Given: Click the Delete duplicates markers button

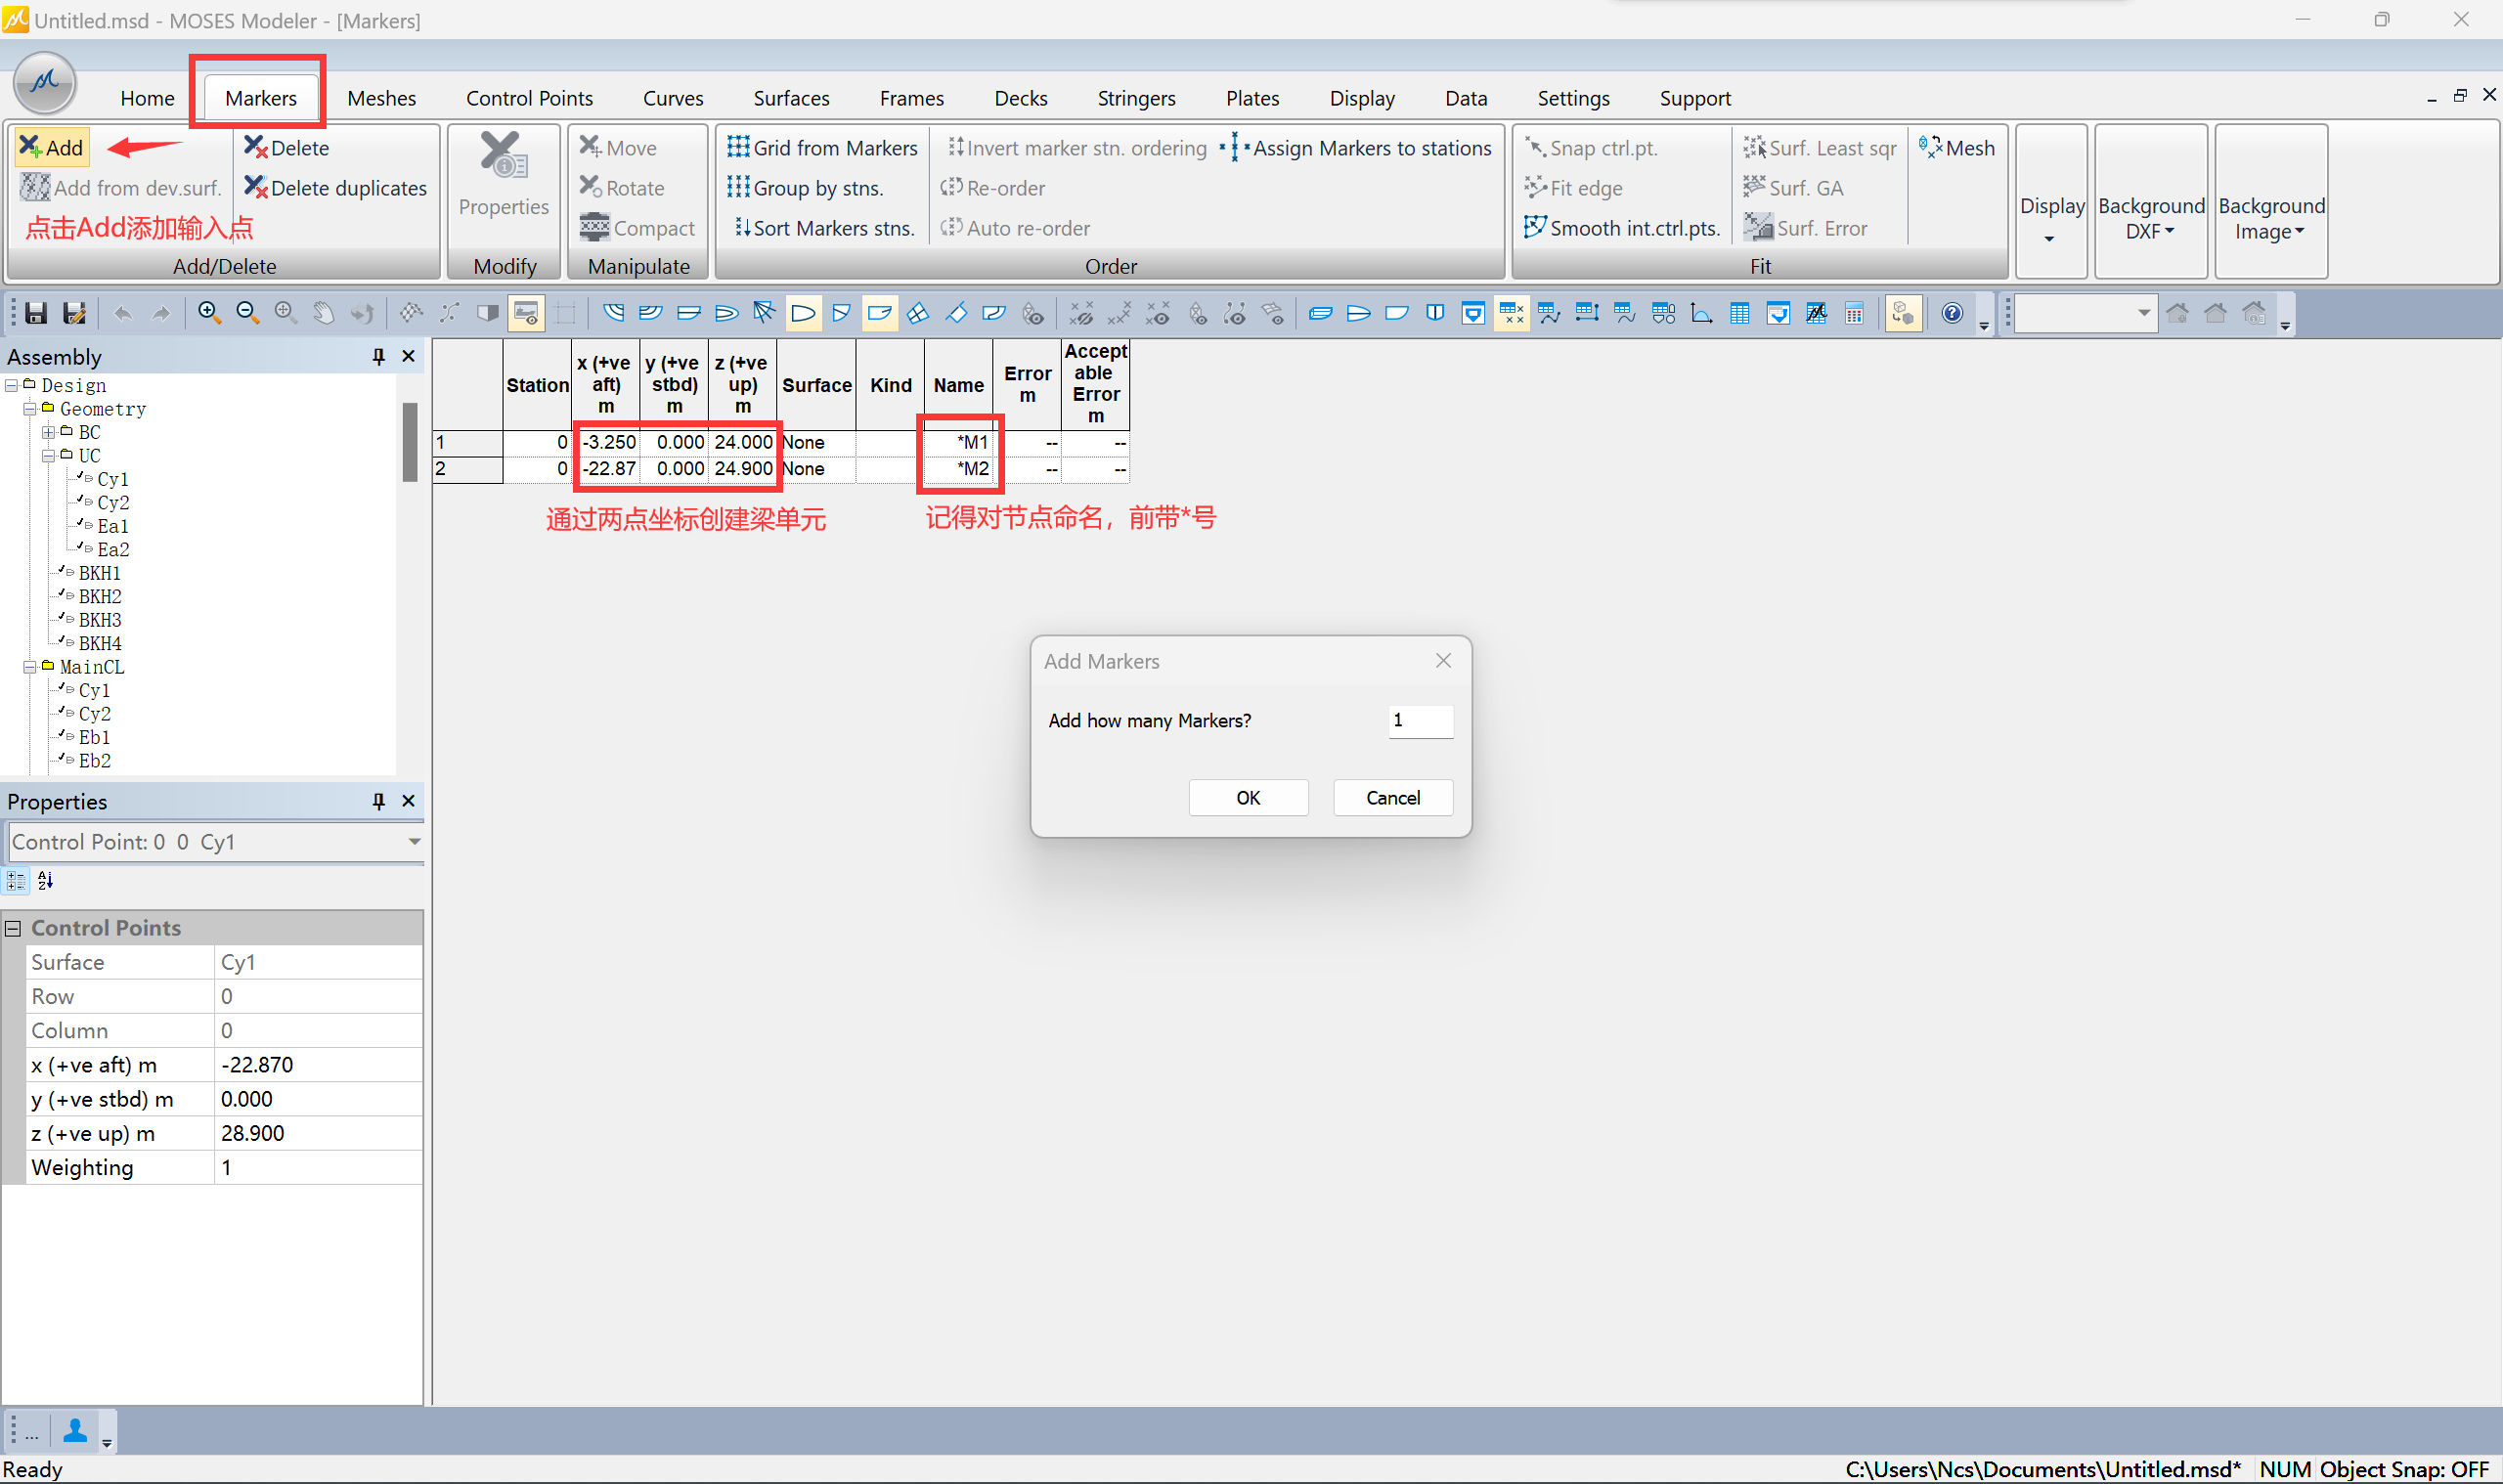Looking at the screenshot, I should [x=336, y=188].
